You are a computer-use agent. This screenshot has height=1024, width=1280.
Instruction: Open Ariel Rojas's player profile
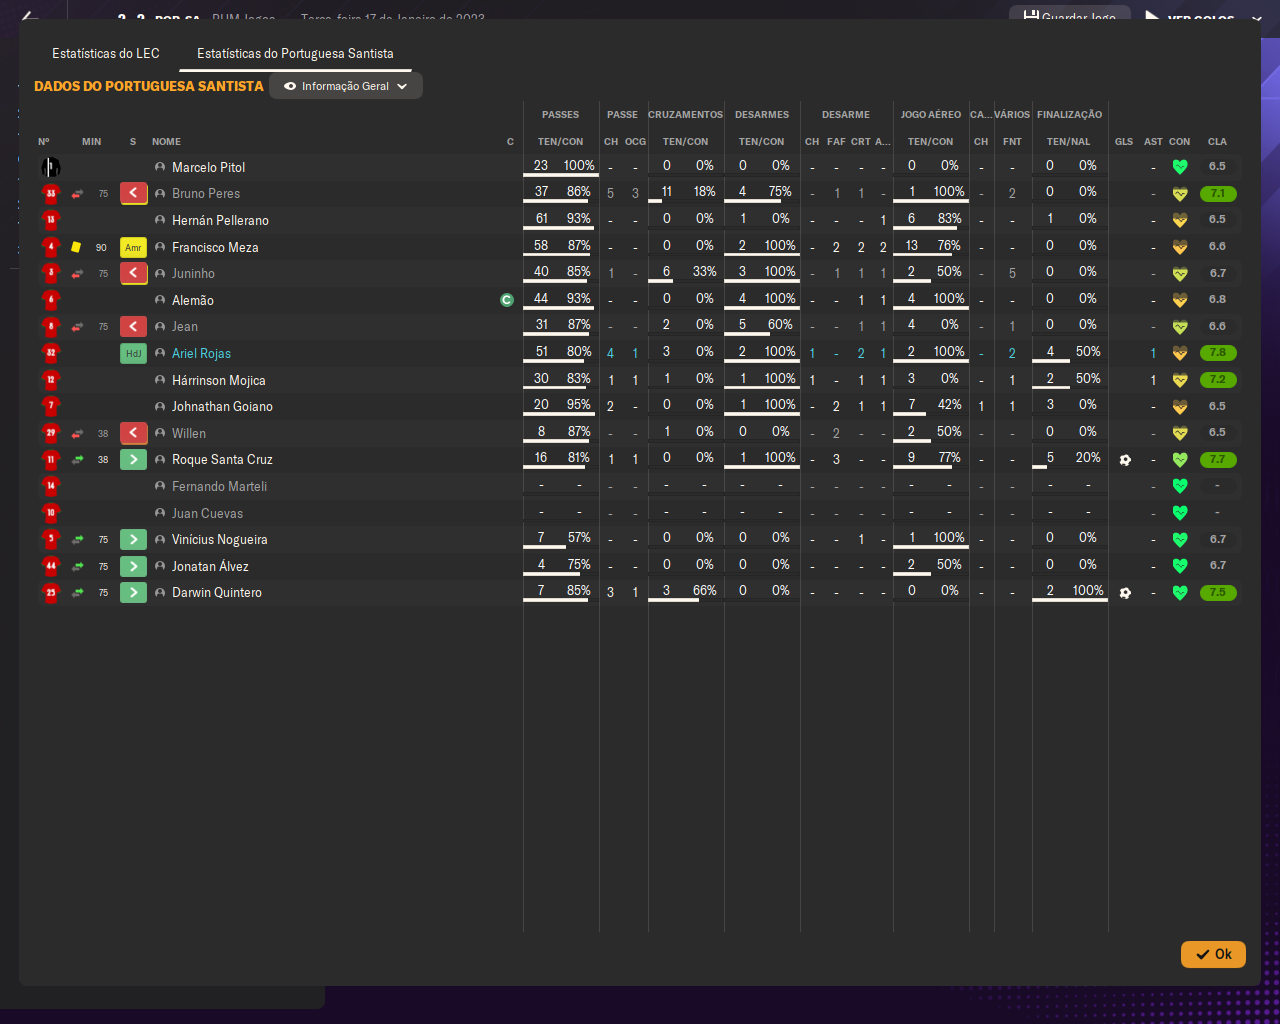[201, 353]
